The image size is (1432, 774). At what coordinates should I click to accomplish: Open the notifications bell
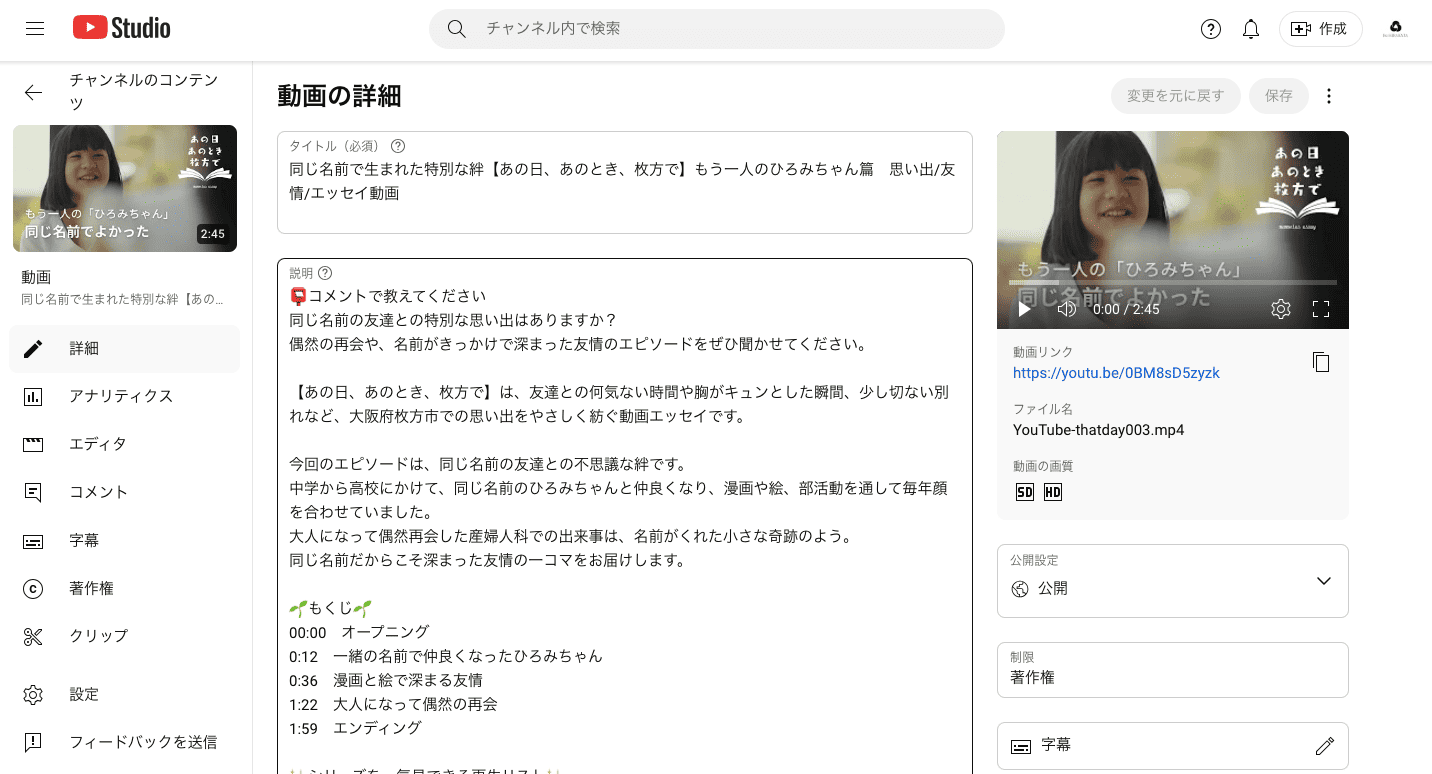[x=1250, y=29]
